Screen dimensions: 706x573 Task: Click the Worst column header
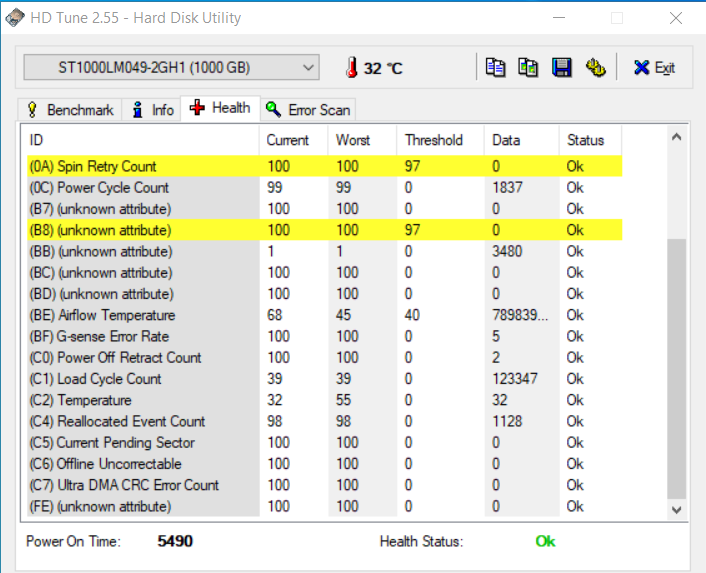[x=362, y=140]
